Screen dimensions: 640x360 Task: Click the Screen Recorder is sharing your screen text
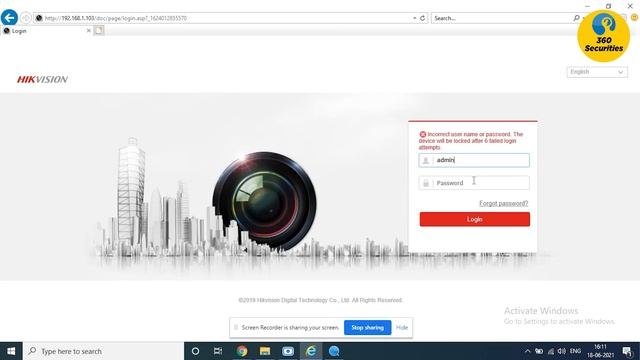pos(290,327)
